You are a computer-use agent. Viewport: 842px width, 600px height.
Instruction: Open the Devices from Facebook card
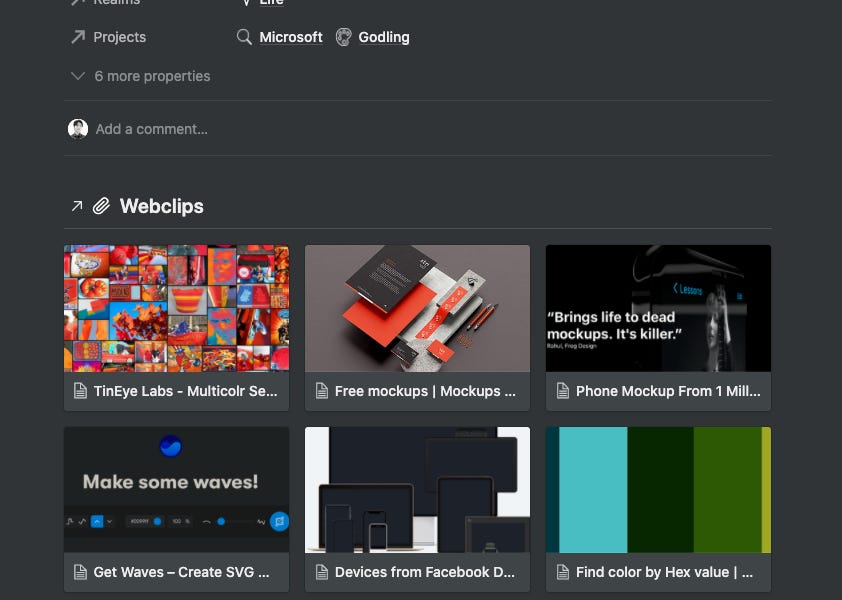pyautogui.click(x=417, y=510)
